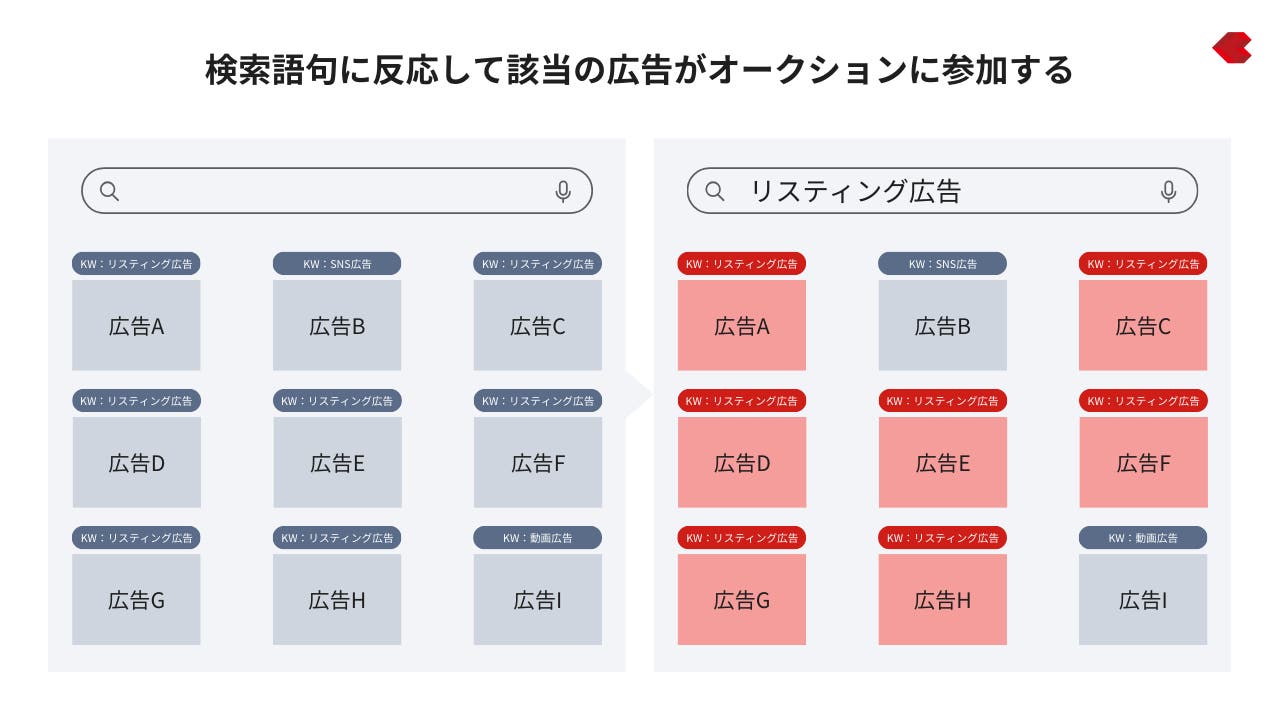Click the microphone icon in the empty search bar
The image size is (1280, 720).
tap(563, 191)
